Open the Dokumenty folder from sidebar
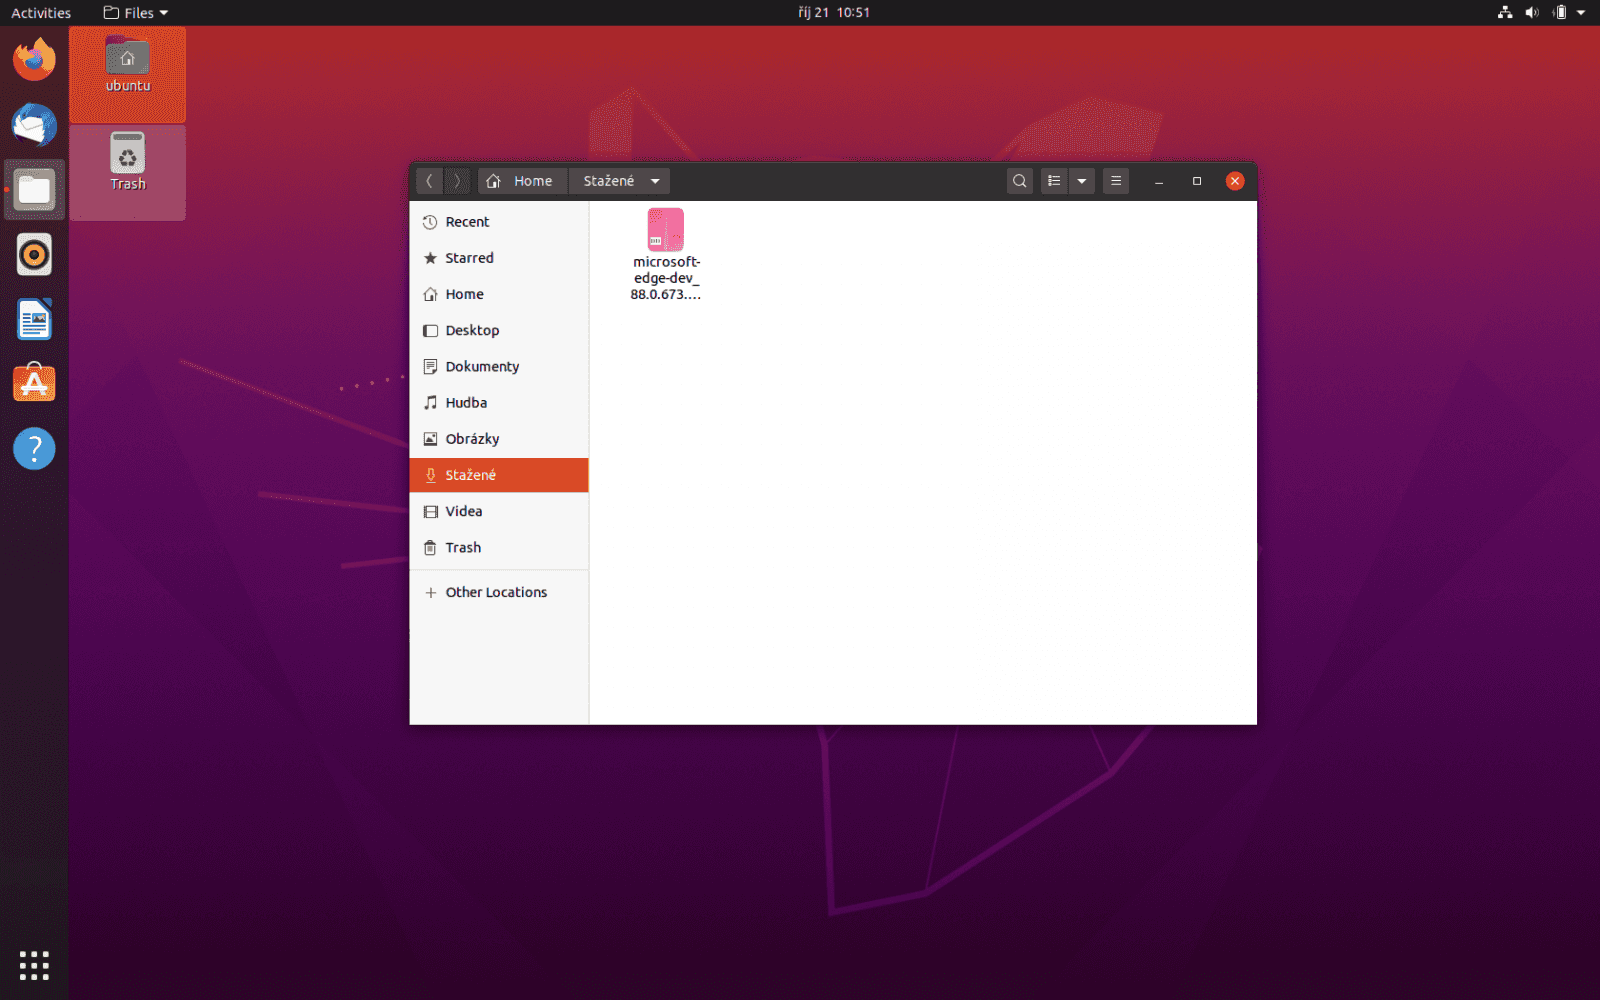 click(483, 366)
